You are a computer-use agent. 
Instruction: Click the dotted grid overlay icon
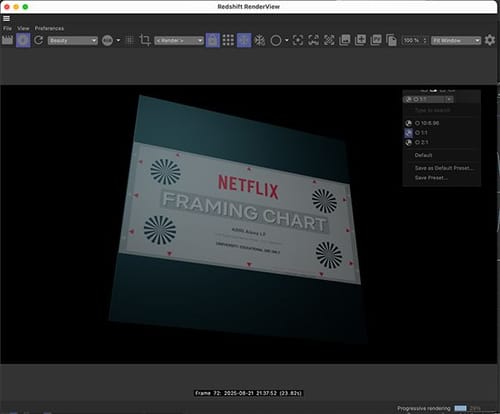click(130, 41)
